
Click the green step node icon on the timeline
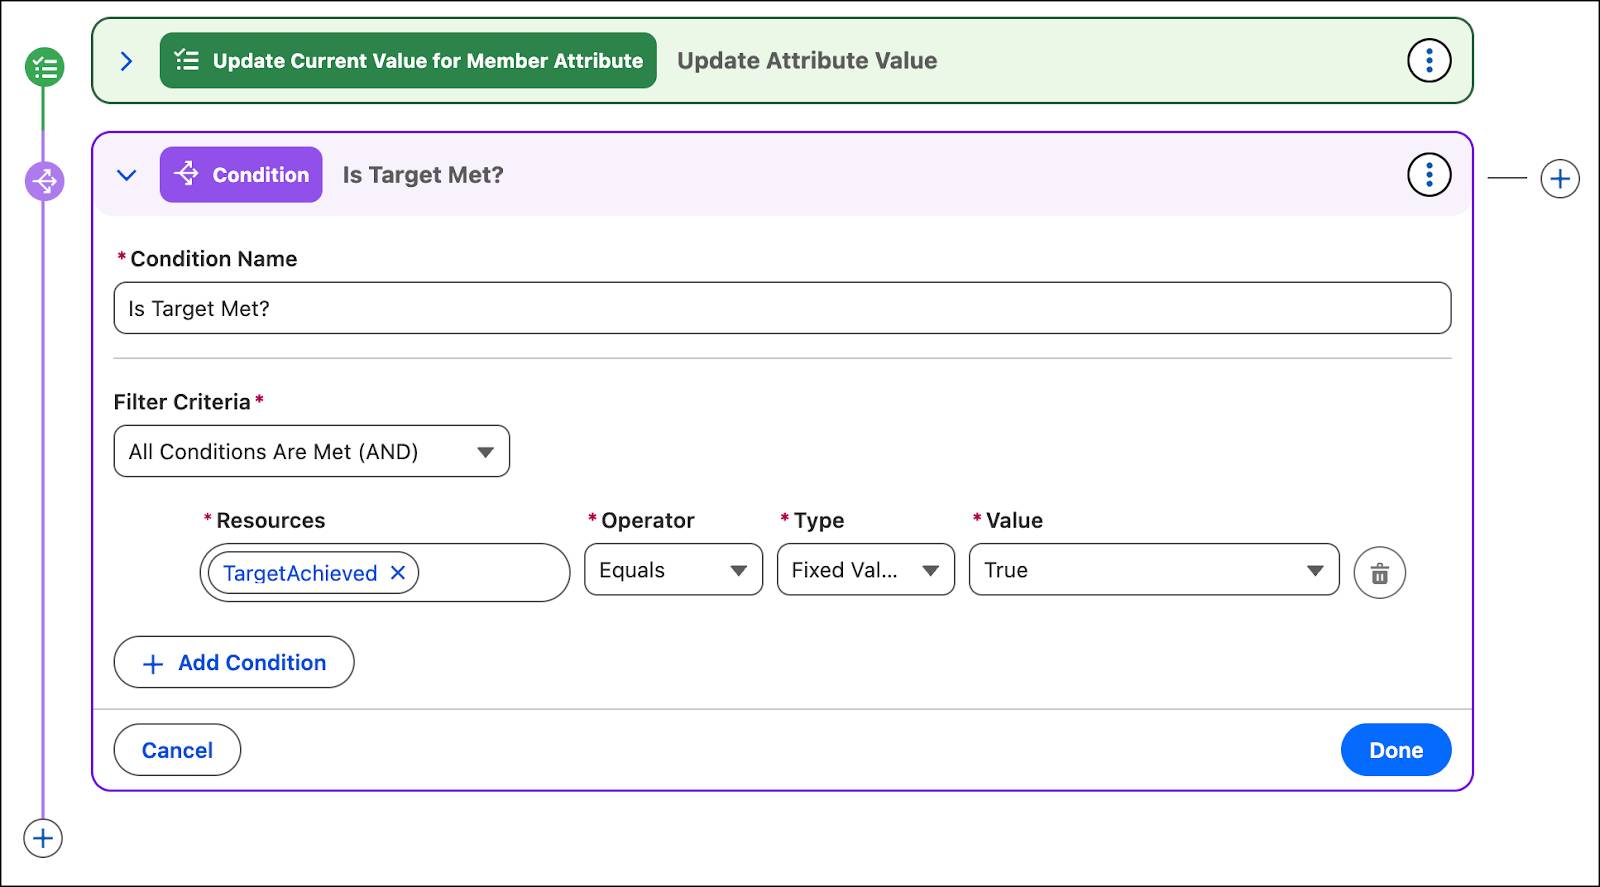pyautogui.click(x=44, y=67)
